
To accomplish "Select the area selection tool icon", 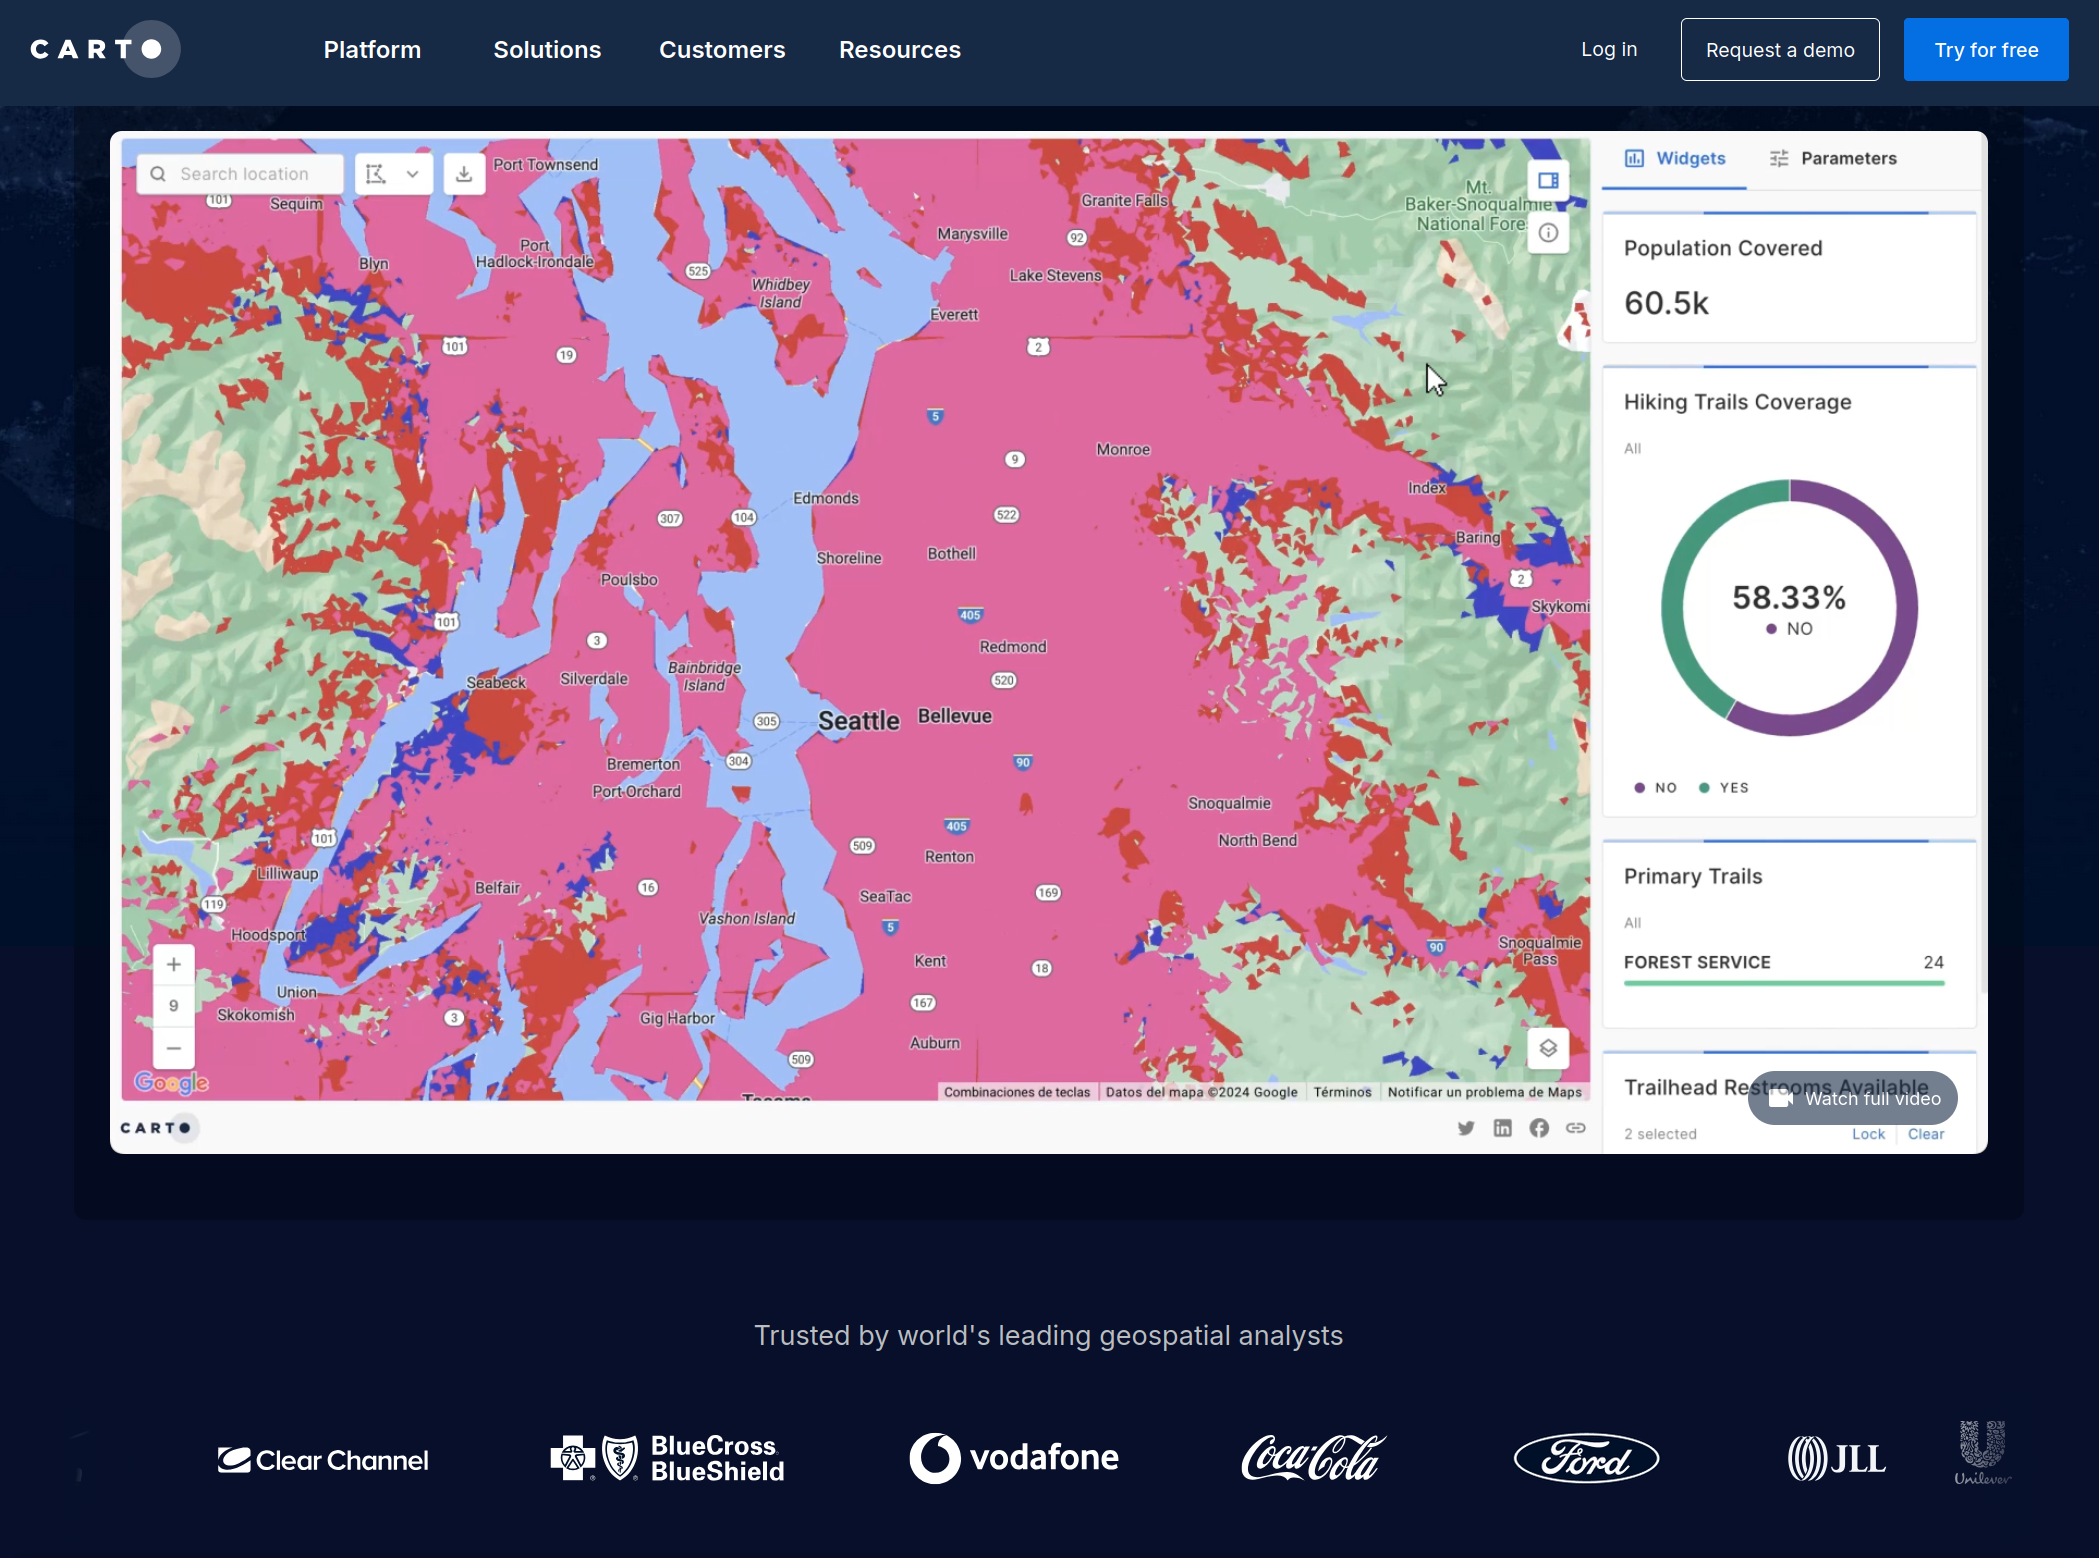I will pos(376,174).
